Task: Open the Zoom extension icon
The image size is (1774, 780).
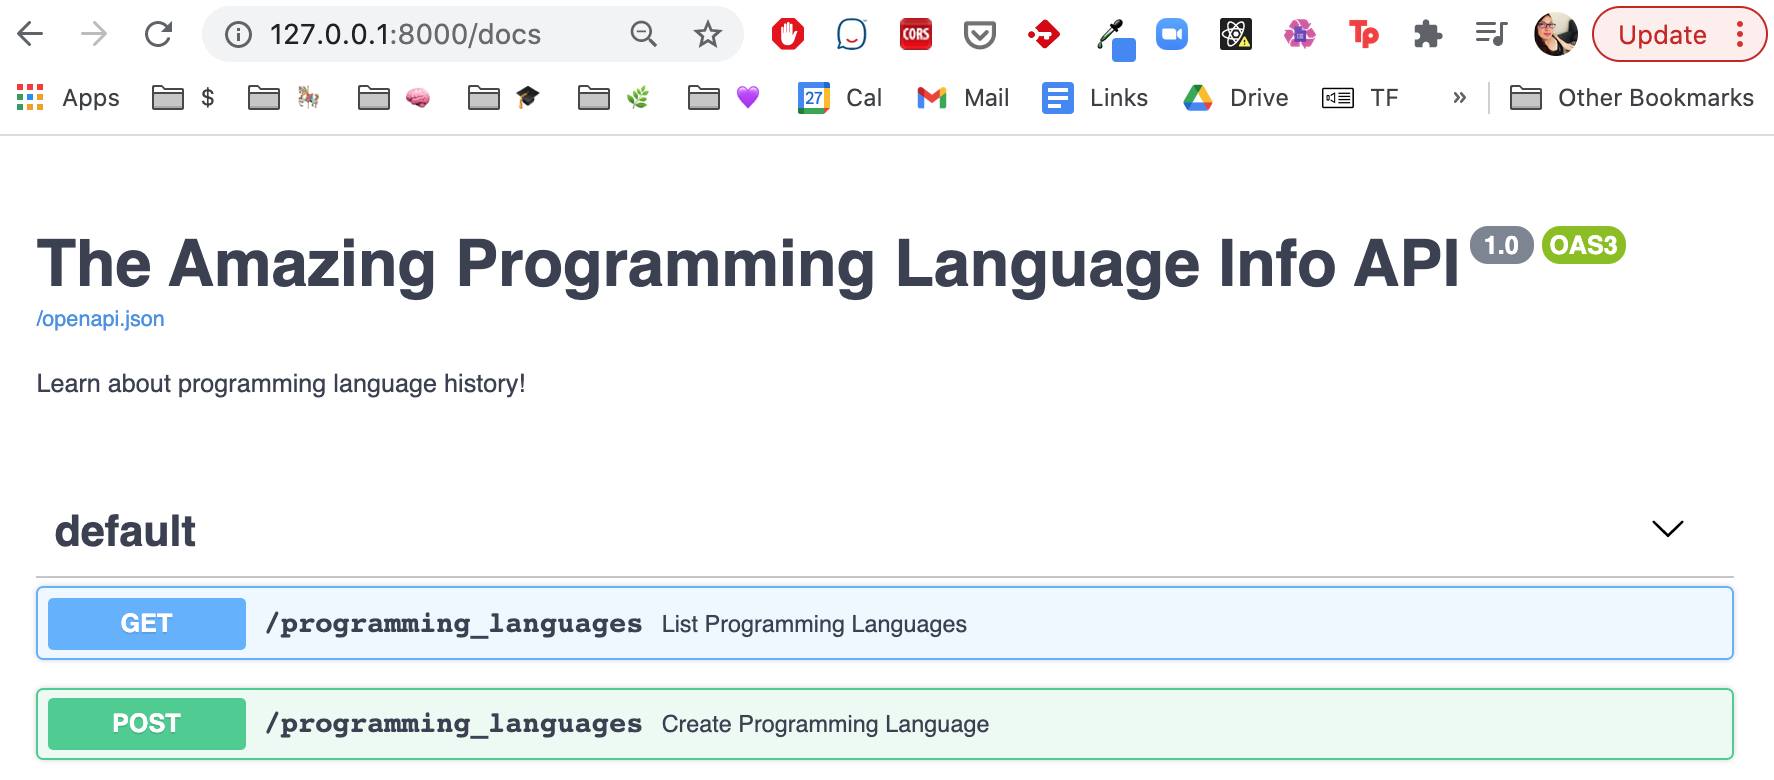Action: pyautogui.click(x=1171, y=35)
